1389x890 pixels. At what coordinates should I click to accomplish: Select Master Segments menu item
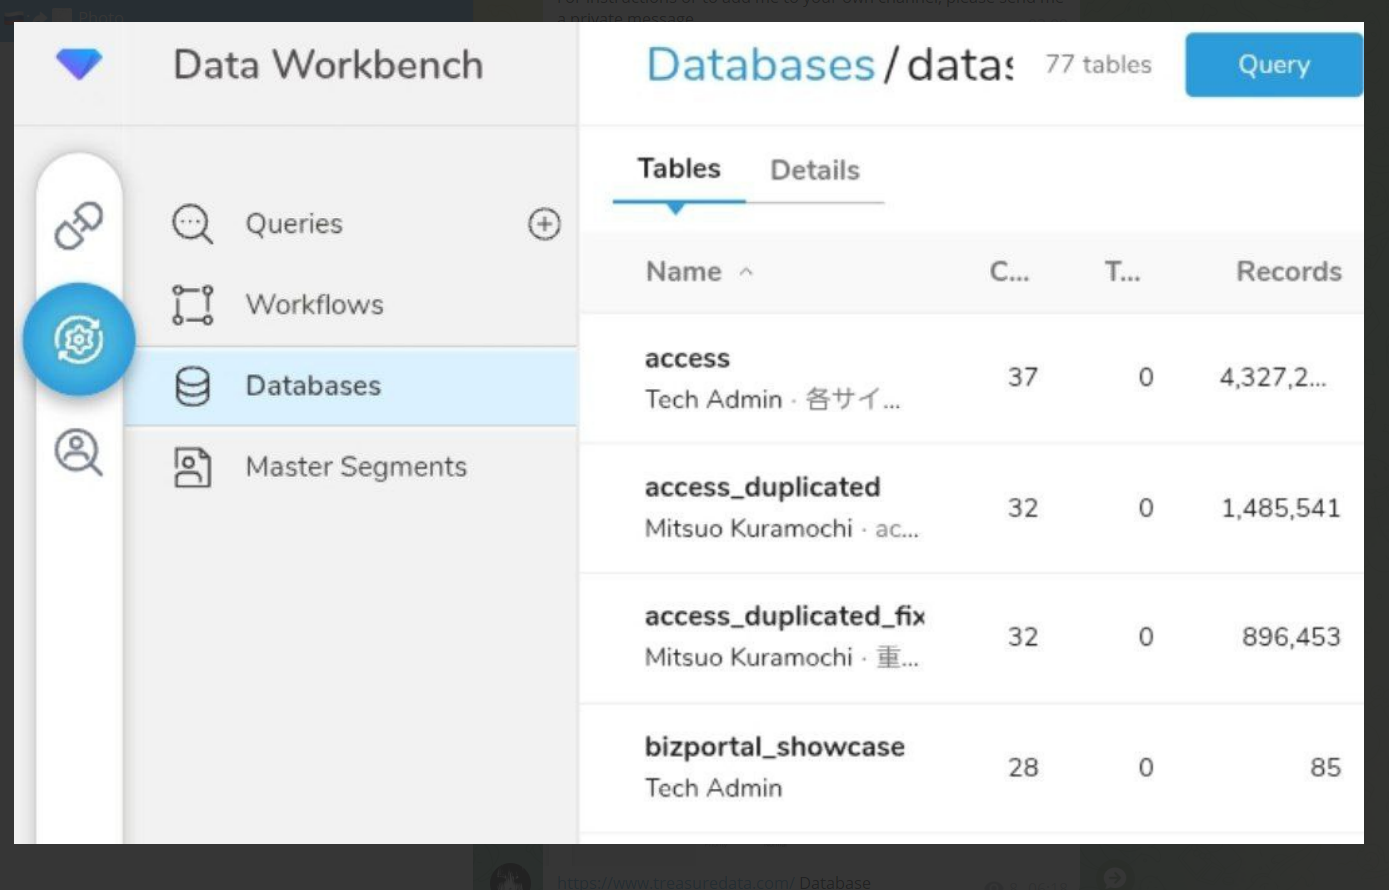pos(356,467)
